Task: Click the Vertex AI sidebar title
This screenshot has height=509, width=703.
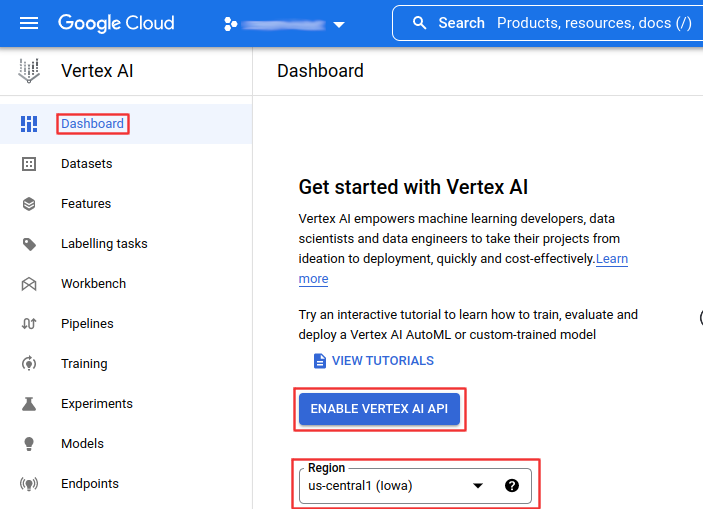Action: 97,71
